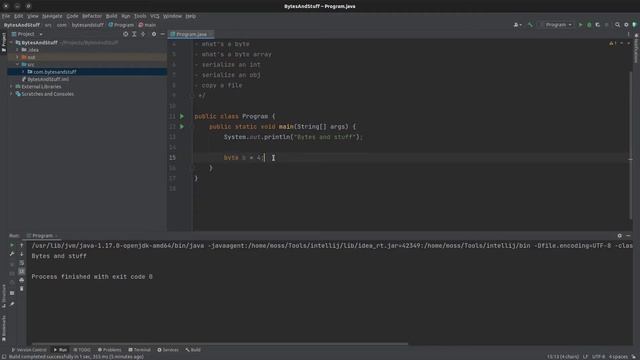
Task: Open the VCS menu
Action: [155, 16]
